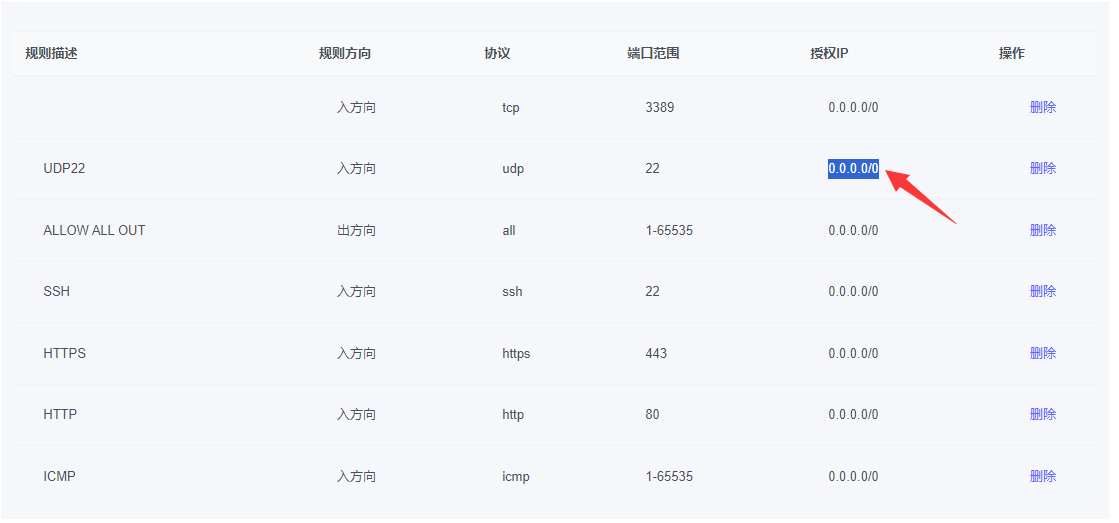1119x523 pixels.
Task: Delete the tcp 3389 rule
Action: point(1042,107)
